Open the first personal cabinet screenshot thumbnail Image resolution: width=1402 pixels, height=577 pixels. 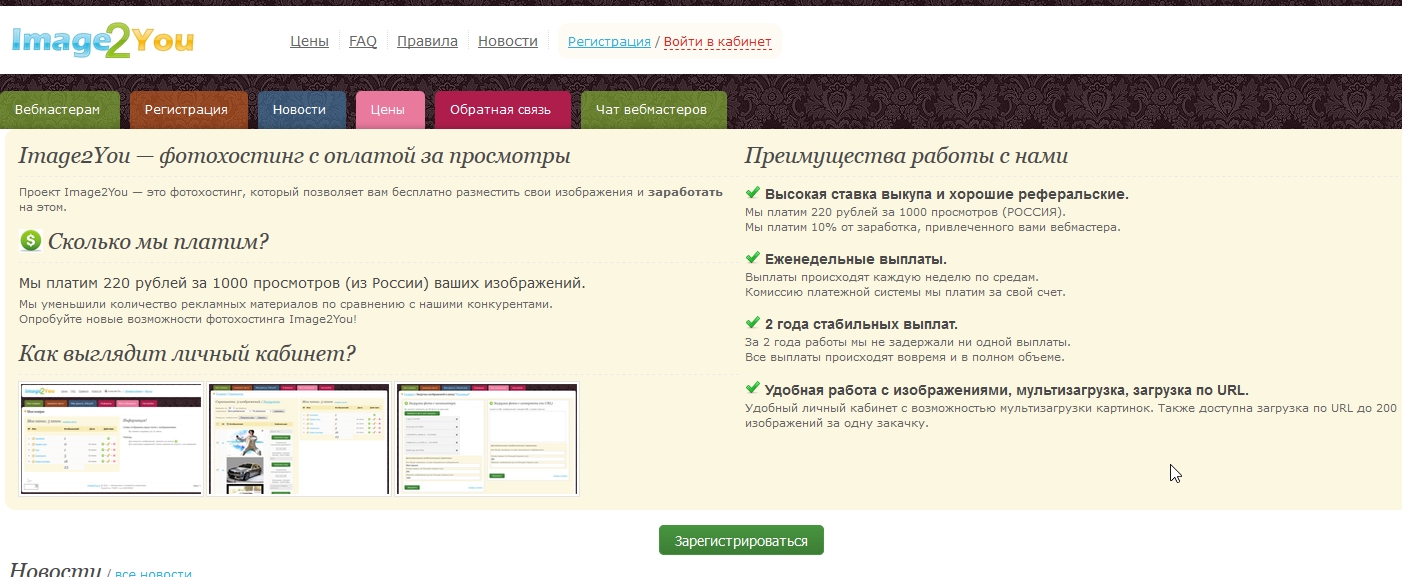point(112,438)
